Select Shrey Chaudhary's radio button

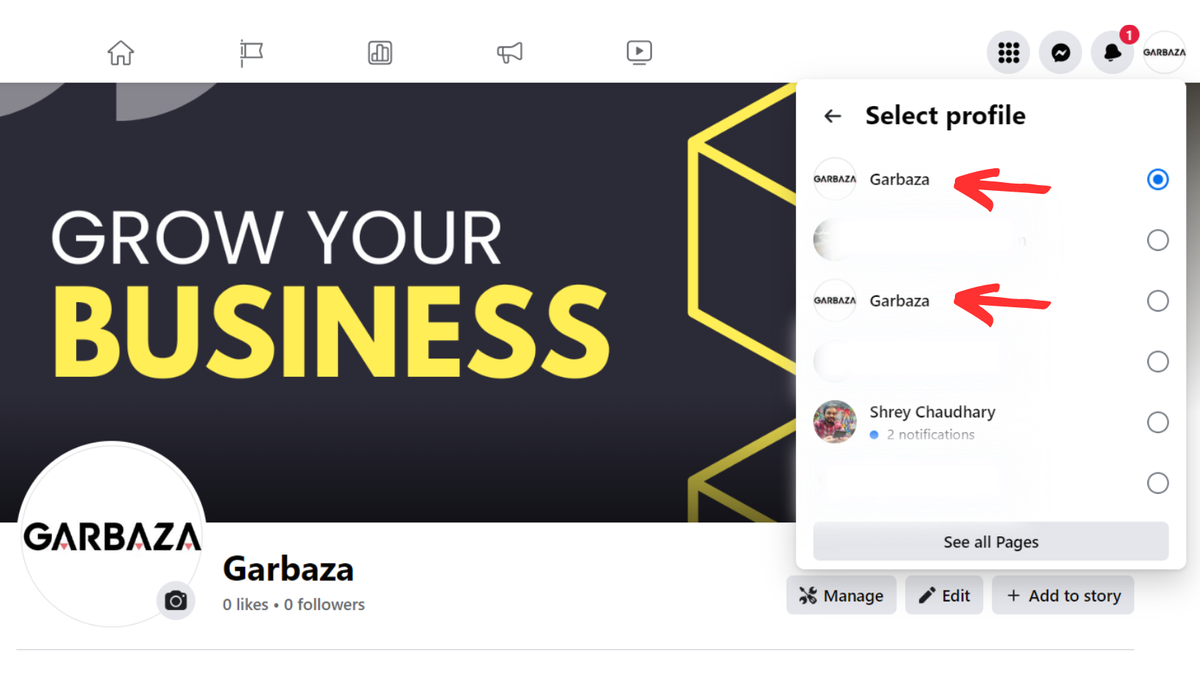click(1157, 422)
